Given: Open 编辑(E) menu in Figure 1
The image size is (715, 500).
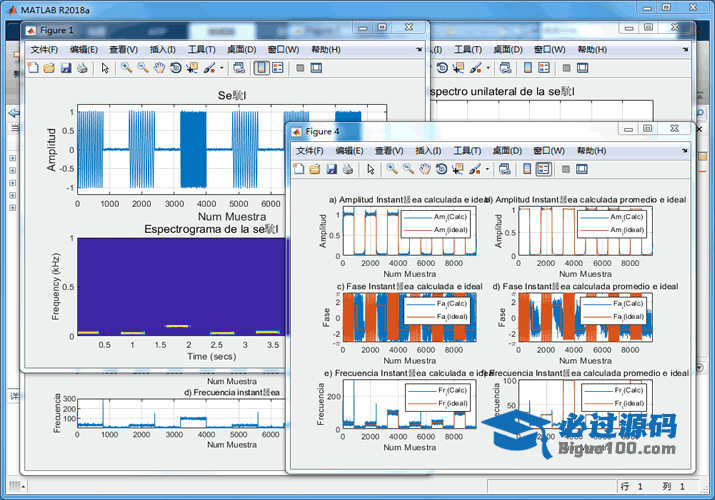Looking at the screenshot, I should [x=84, y=50].
